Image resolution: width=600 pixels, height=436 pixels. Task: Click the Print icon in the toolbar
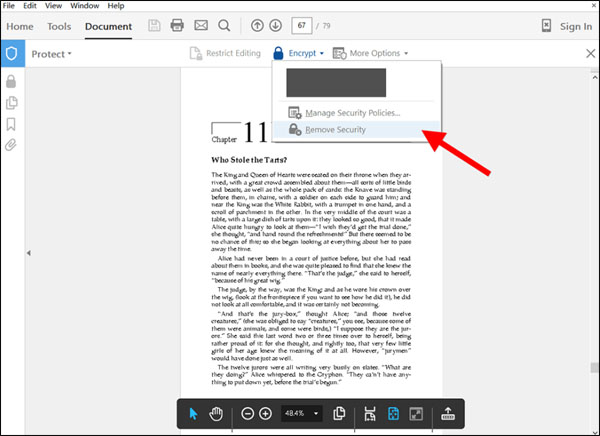177,25
